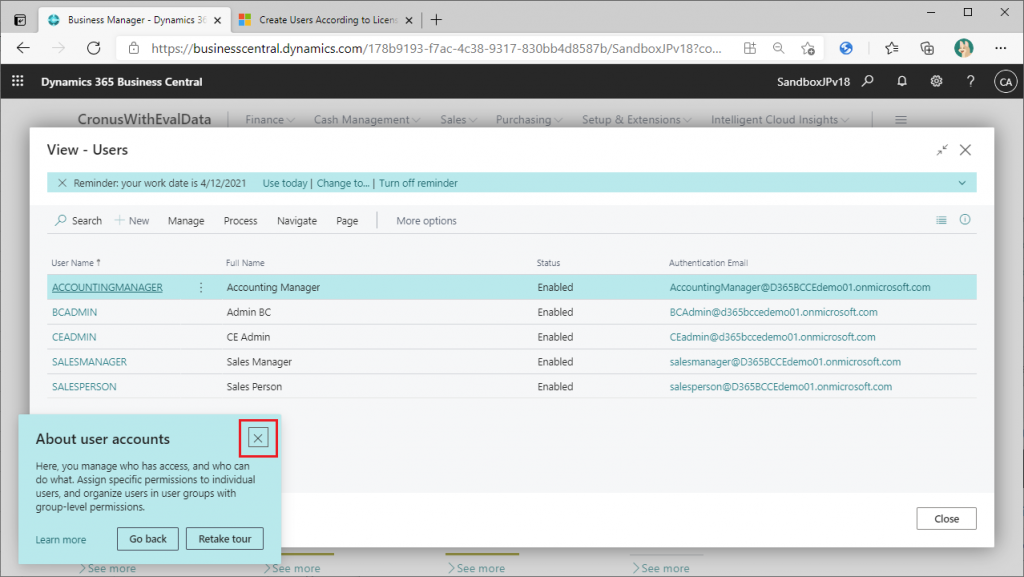Dismiss the work date reminder notification
This screenshot has width=1024, height=577.
pos(62,183)
